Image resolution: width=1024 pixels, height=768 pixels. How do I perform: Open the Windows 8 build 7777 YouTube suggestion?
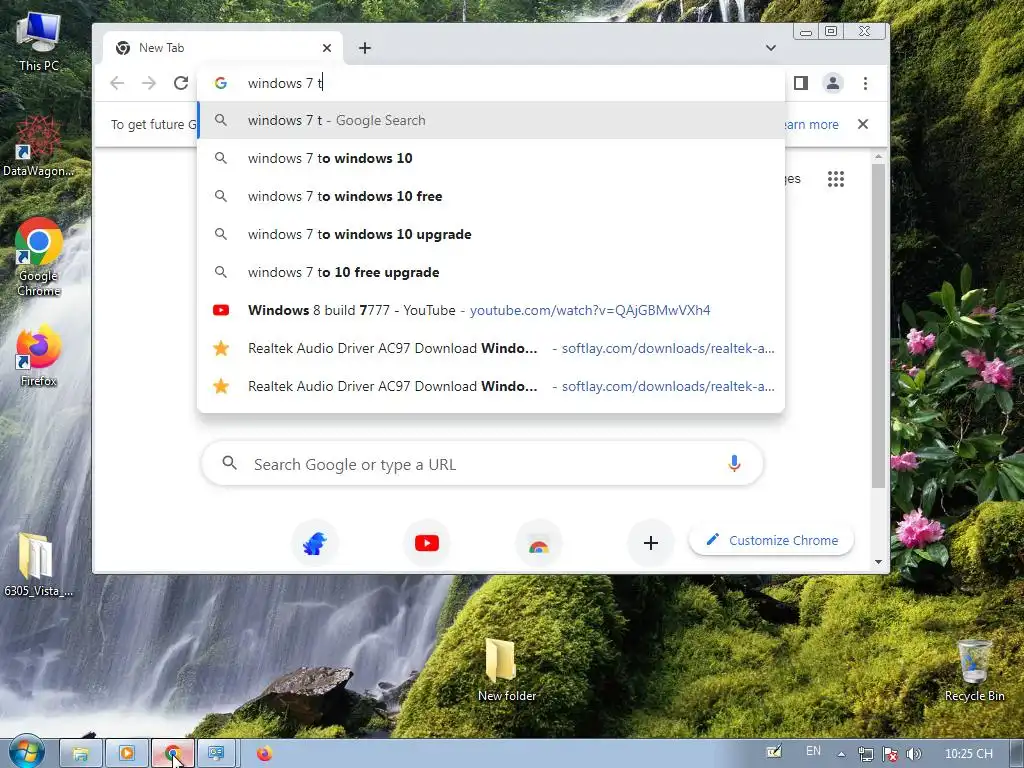click(x=491, y=310)
